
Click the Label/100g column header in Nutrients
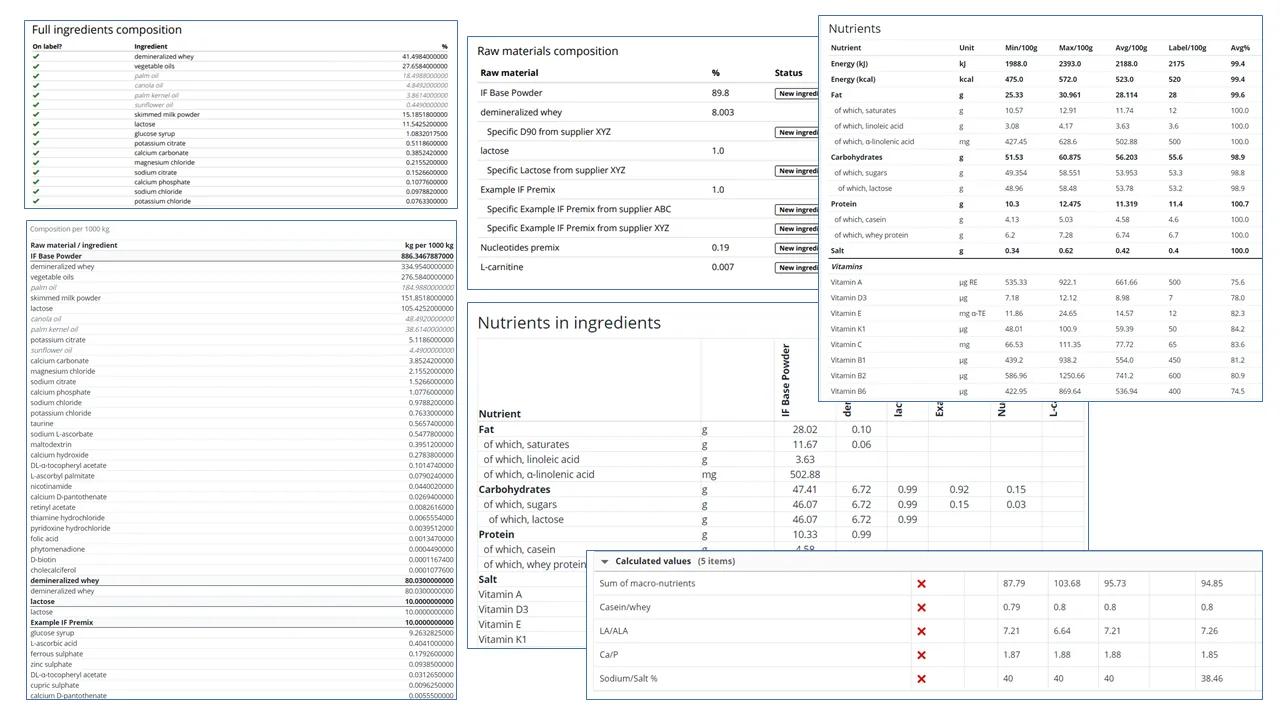1187,48
